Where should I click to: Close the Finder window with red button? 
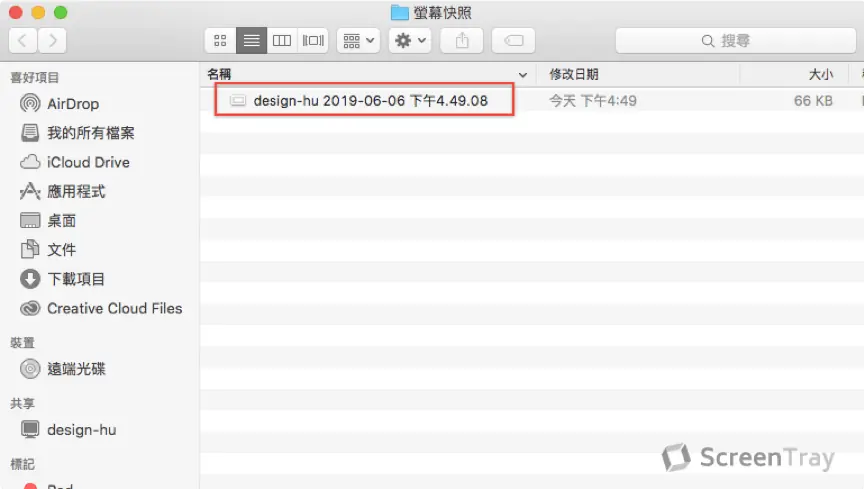tap(15, 12)
